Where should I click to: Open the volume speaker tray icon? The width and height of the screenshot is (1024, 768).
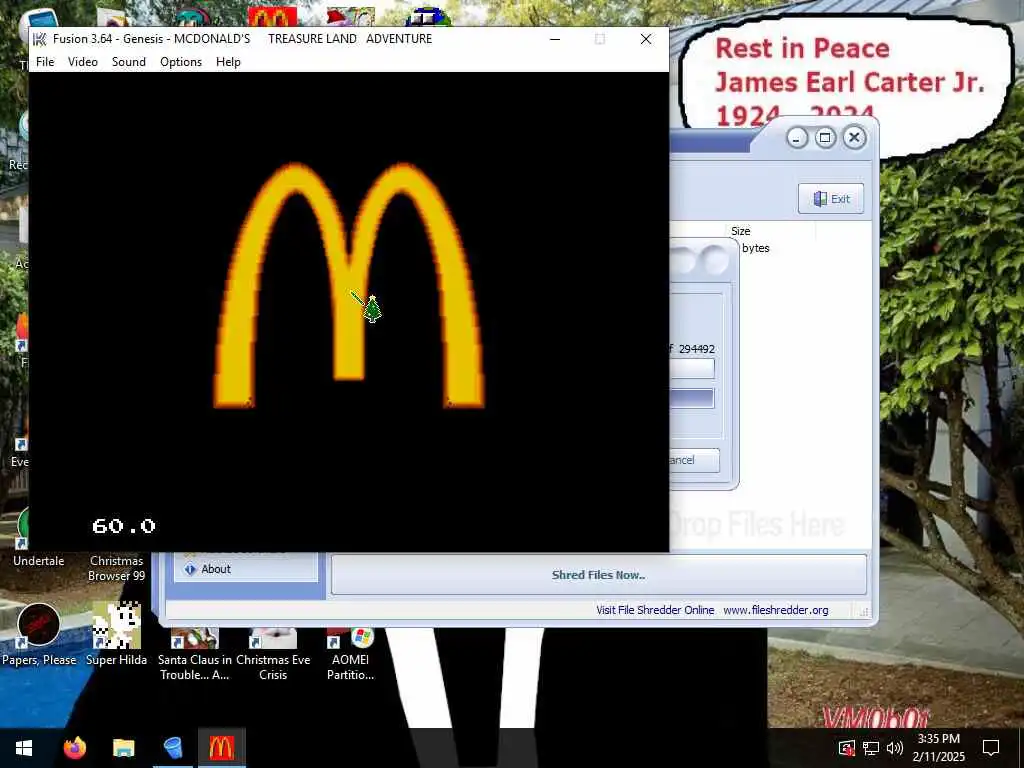tap(895, 748)
